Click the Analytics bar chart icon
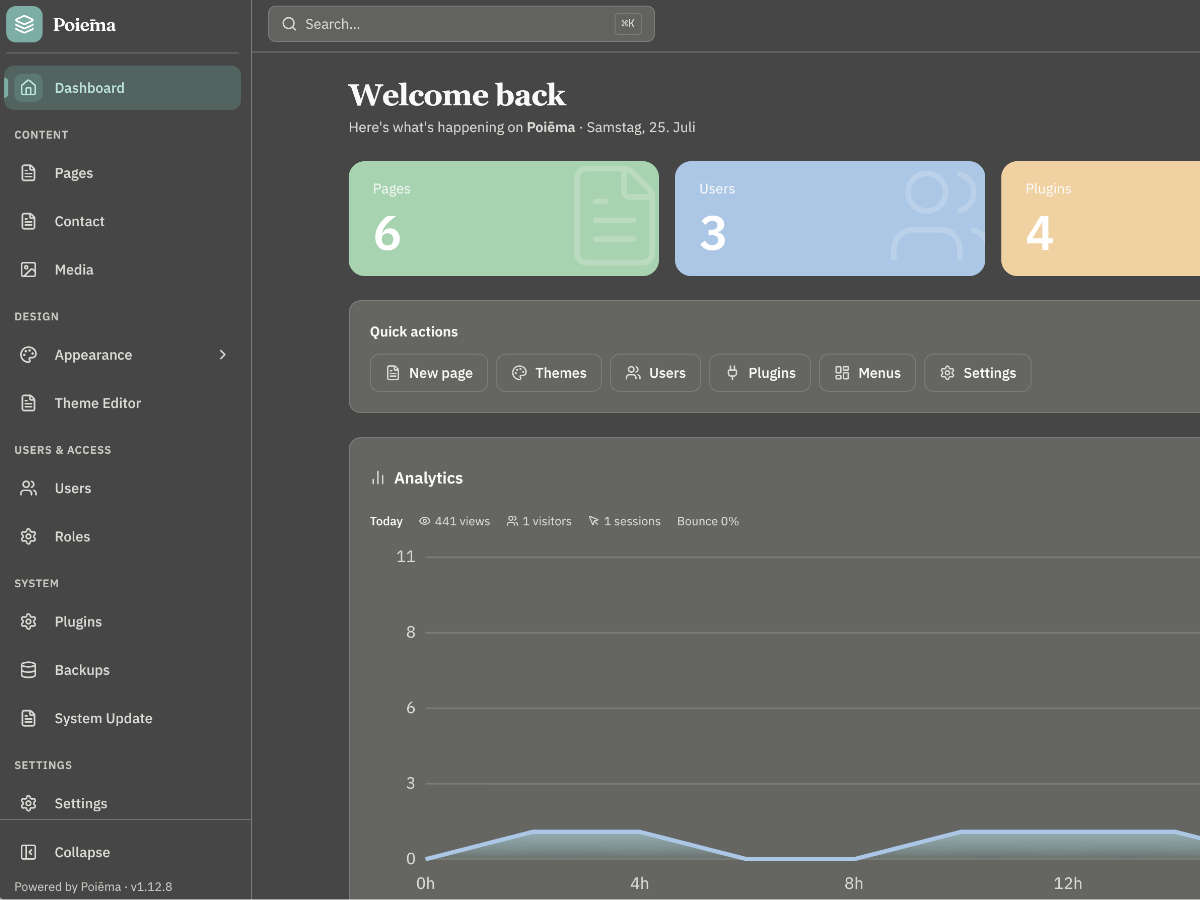The height and width of the screenshot is (900, 1200). point(378,478)
